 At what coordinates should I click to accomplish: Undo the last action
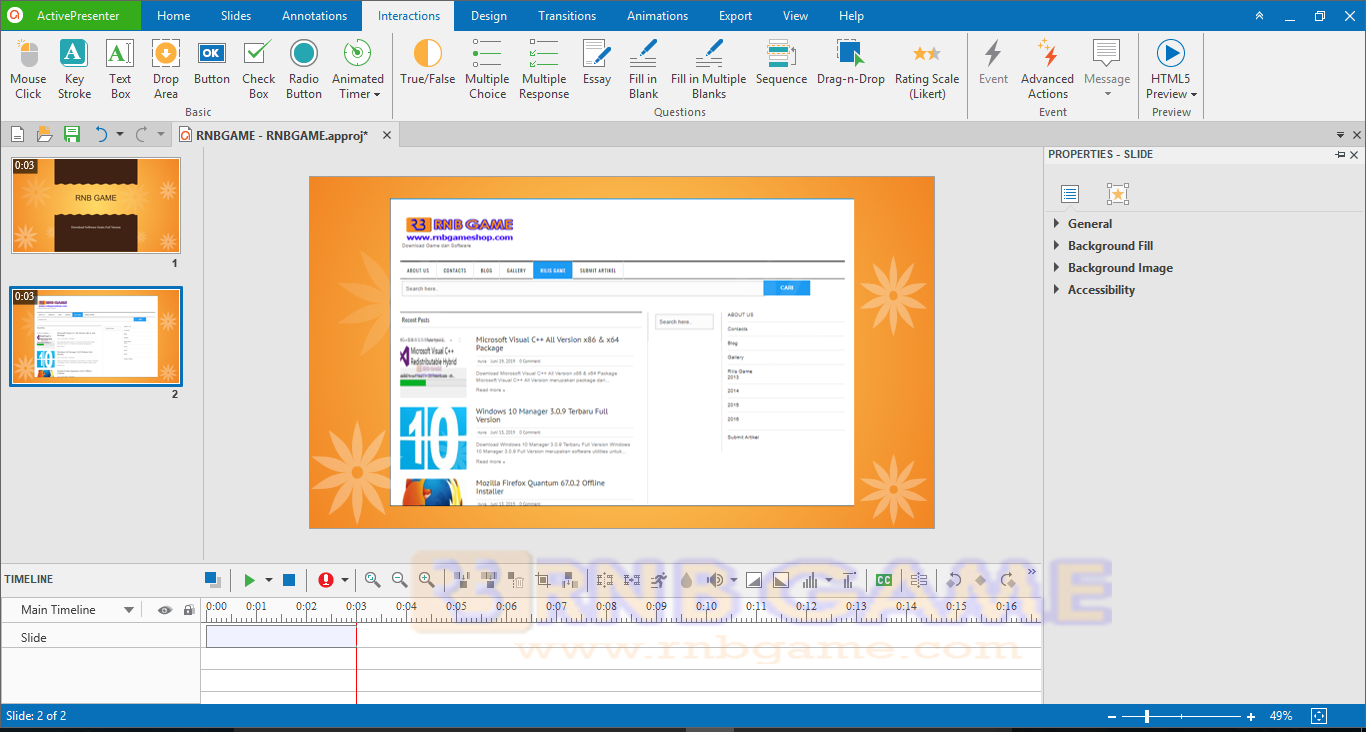click(101, 134)
